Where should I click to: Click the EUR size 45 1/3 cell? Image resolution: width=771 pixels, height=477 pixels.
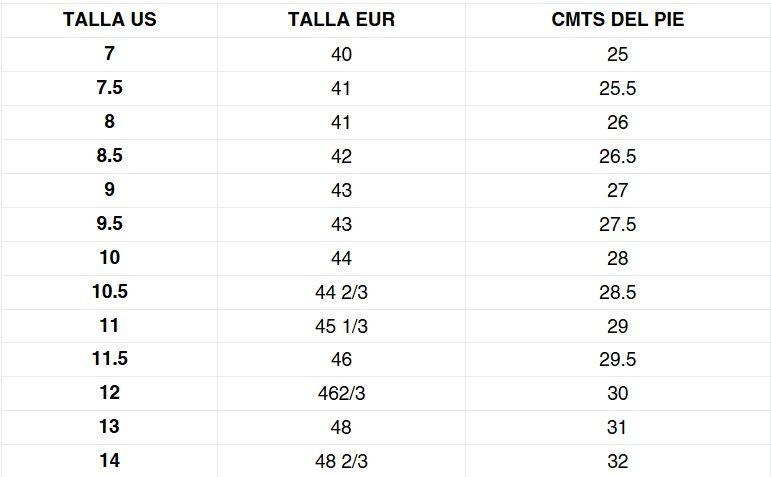341,326
